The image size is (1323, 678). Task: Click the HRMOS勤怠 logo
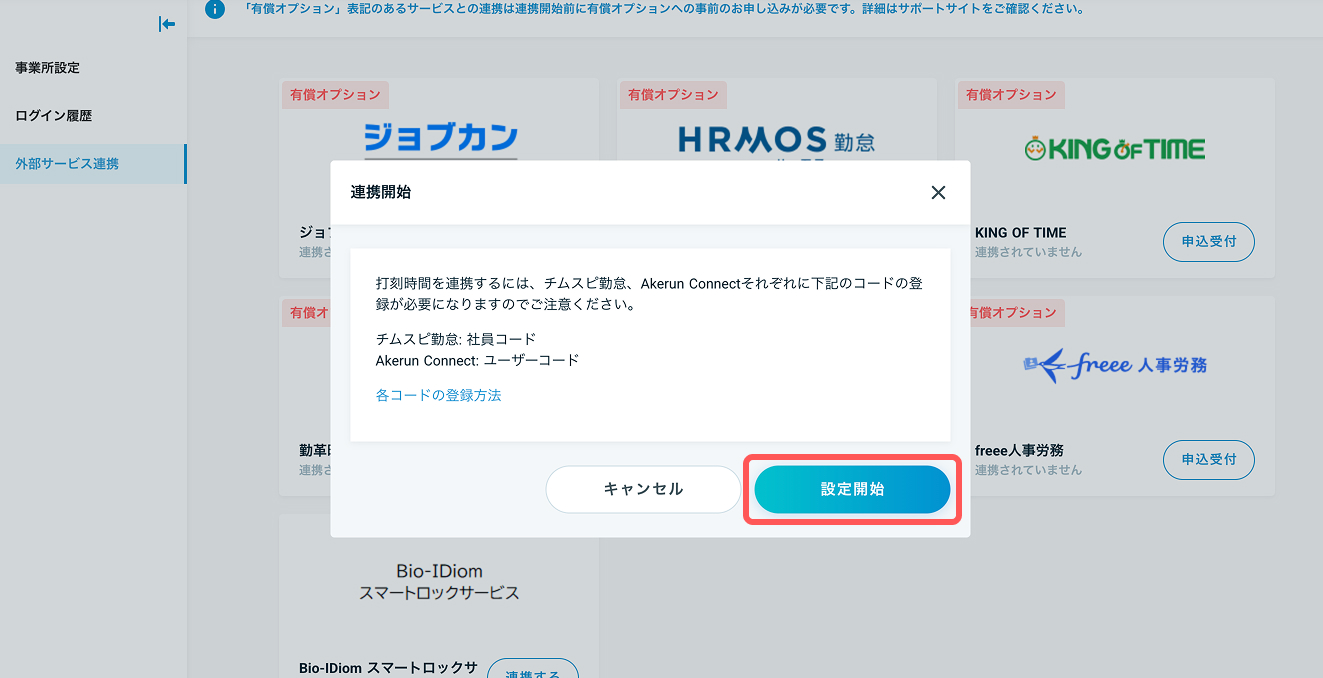point(776,141)
